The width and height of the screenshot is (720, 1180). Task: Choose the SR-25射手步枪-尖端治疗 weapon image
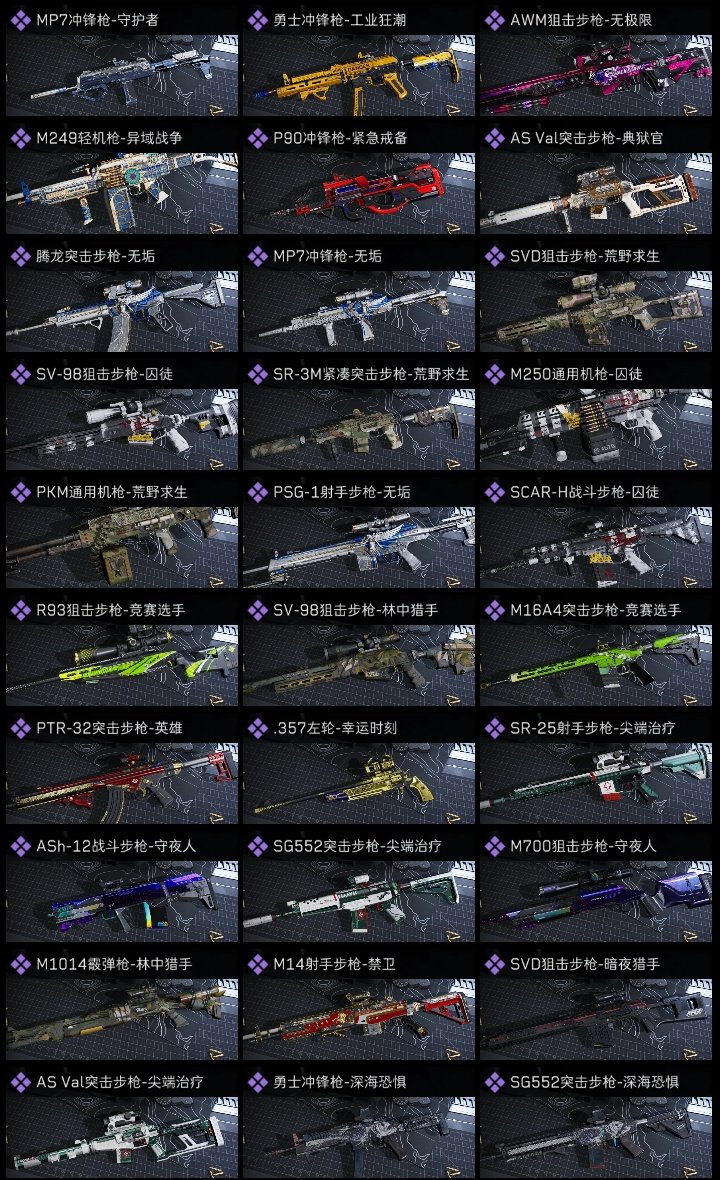tap(596, 783)
